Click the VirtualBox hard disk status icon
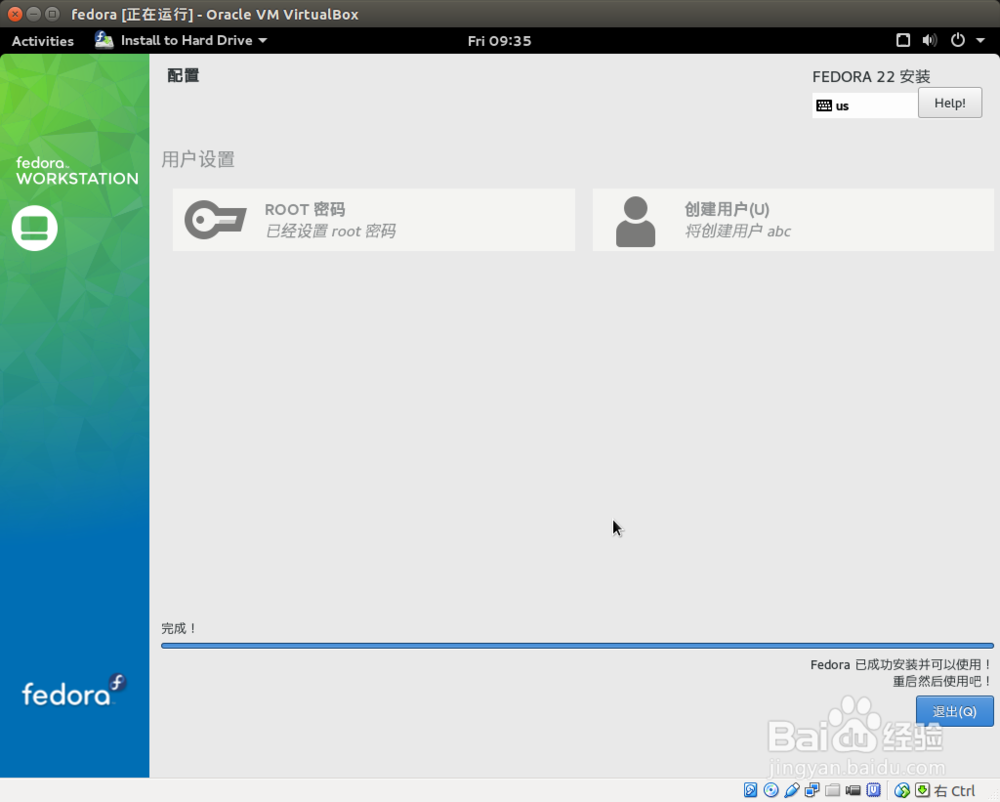The width and height of the screenshot is (1000, 802). pyautogui.click(x=750, y=791)
